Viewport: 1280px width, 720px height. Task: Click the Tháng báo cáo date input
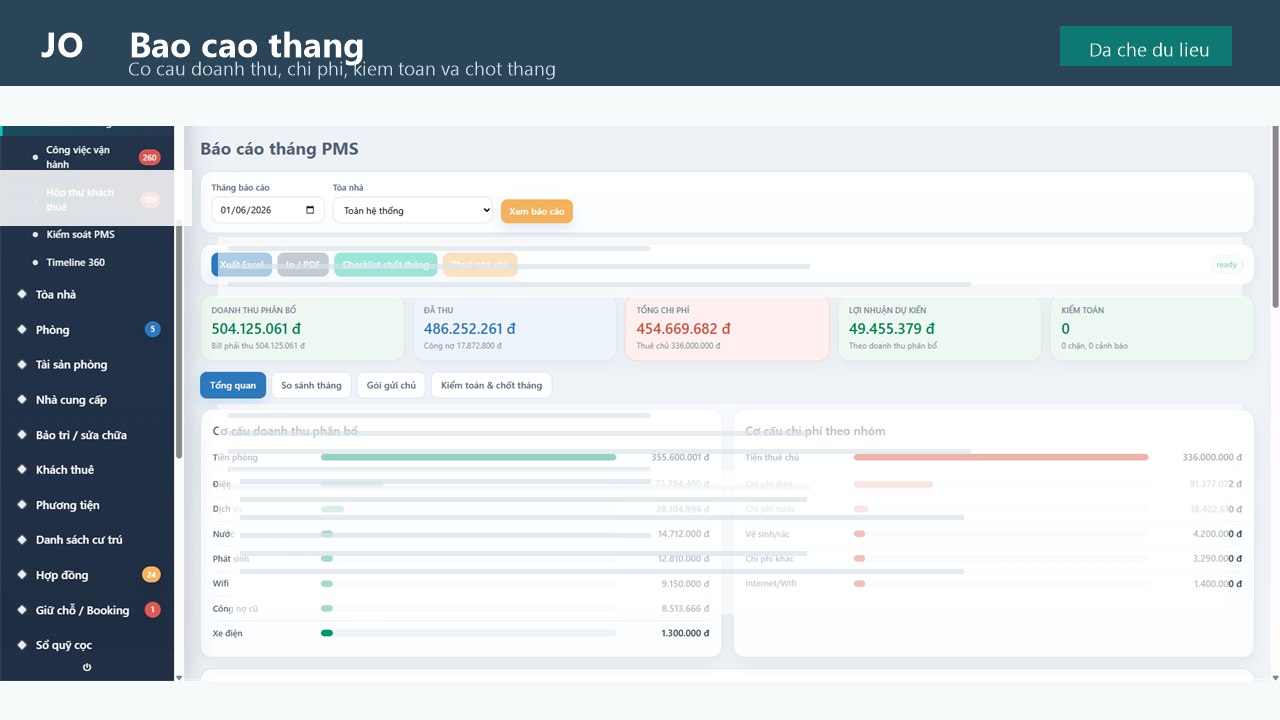pyautogui.click(x=268, y=210)
